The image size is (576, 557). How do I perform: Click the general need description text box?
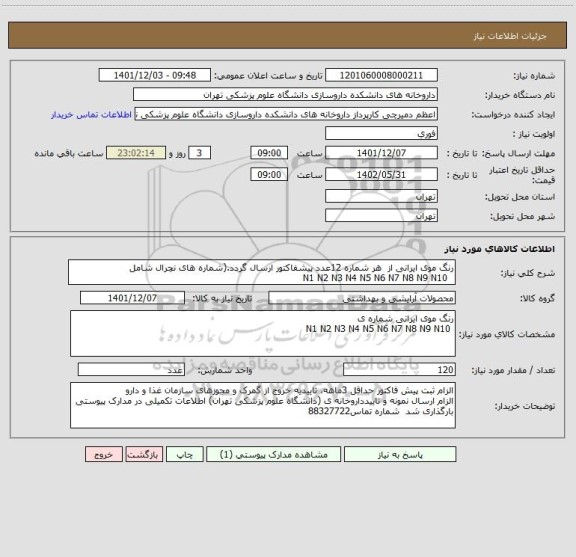tap(262, 273)
